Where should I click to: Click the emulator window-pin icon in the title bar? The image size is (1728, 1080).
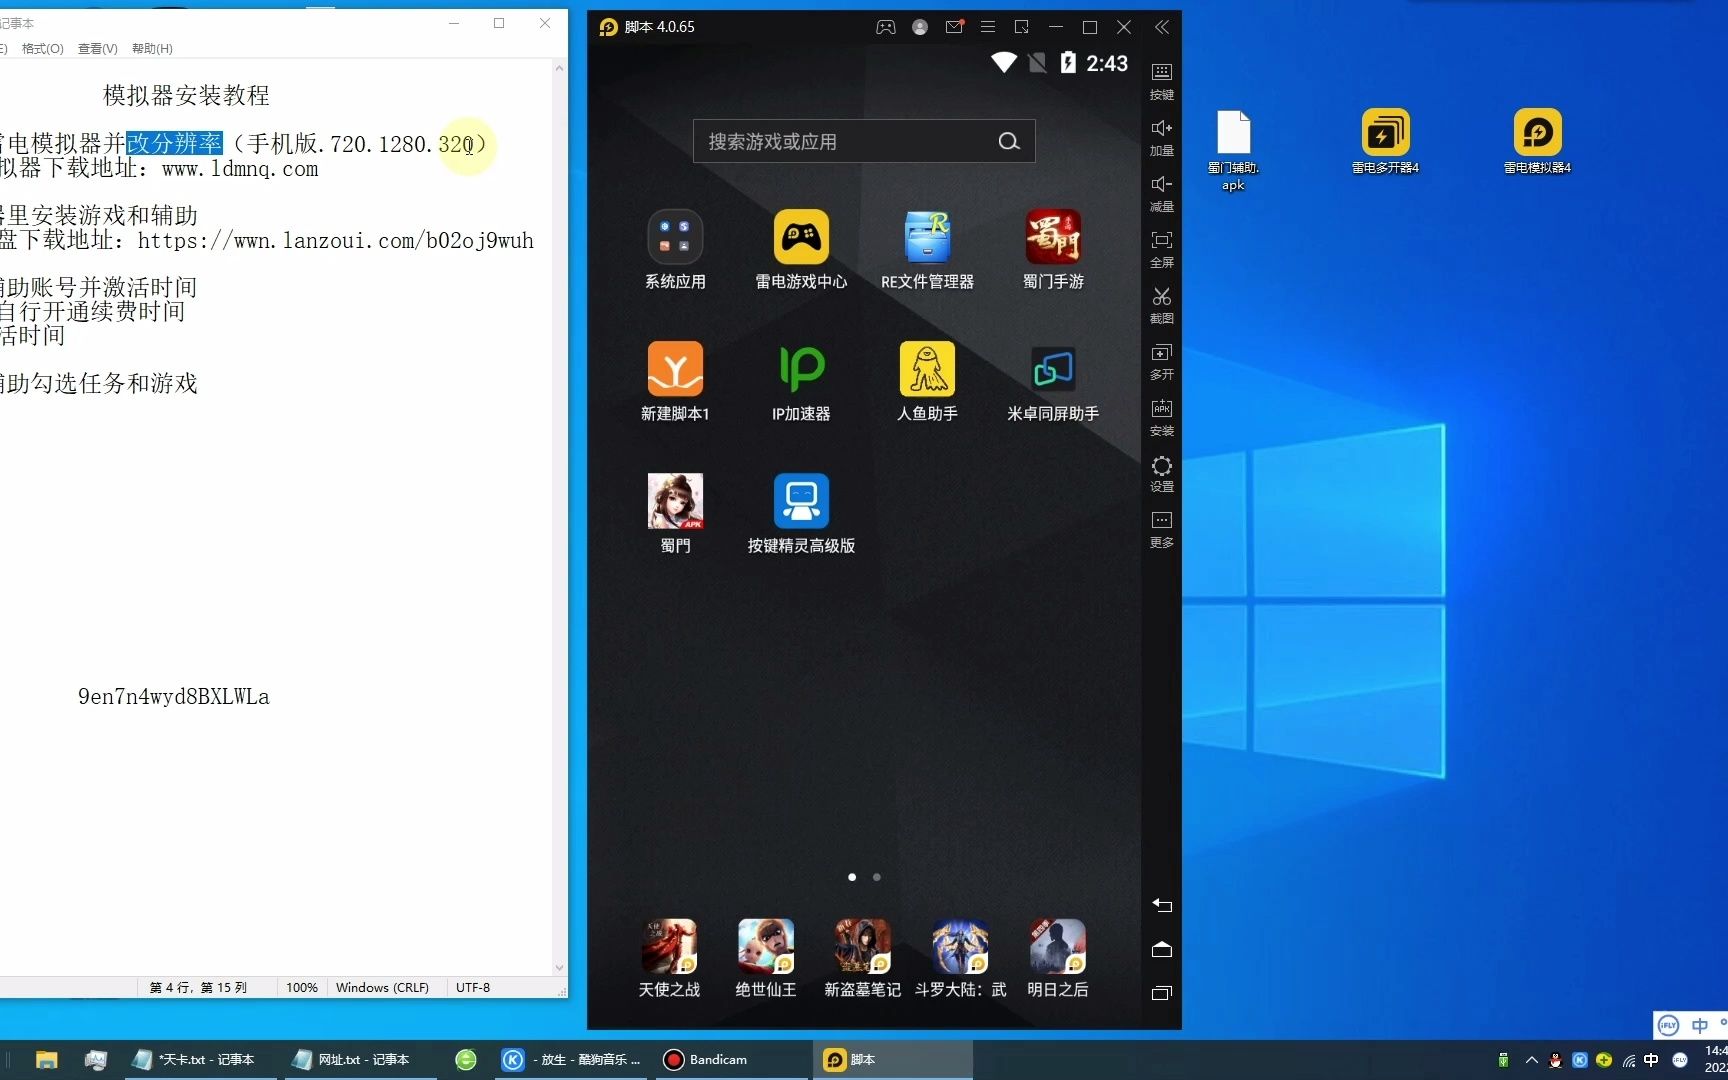(x=1022, y=27)
